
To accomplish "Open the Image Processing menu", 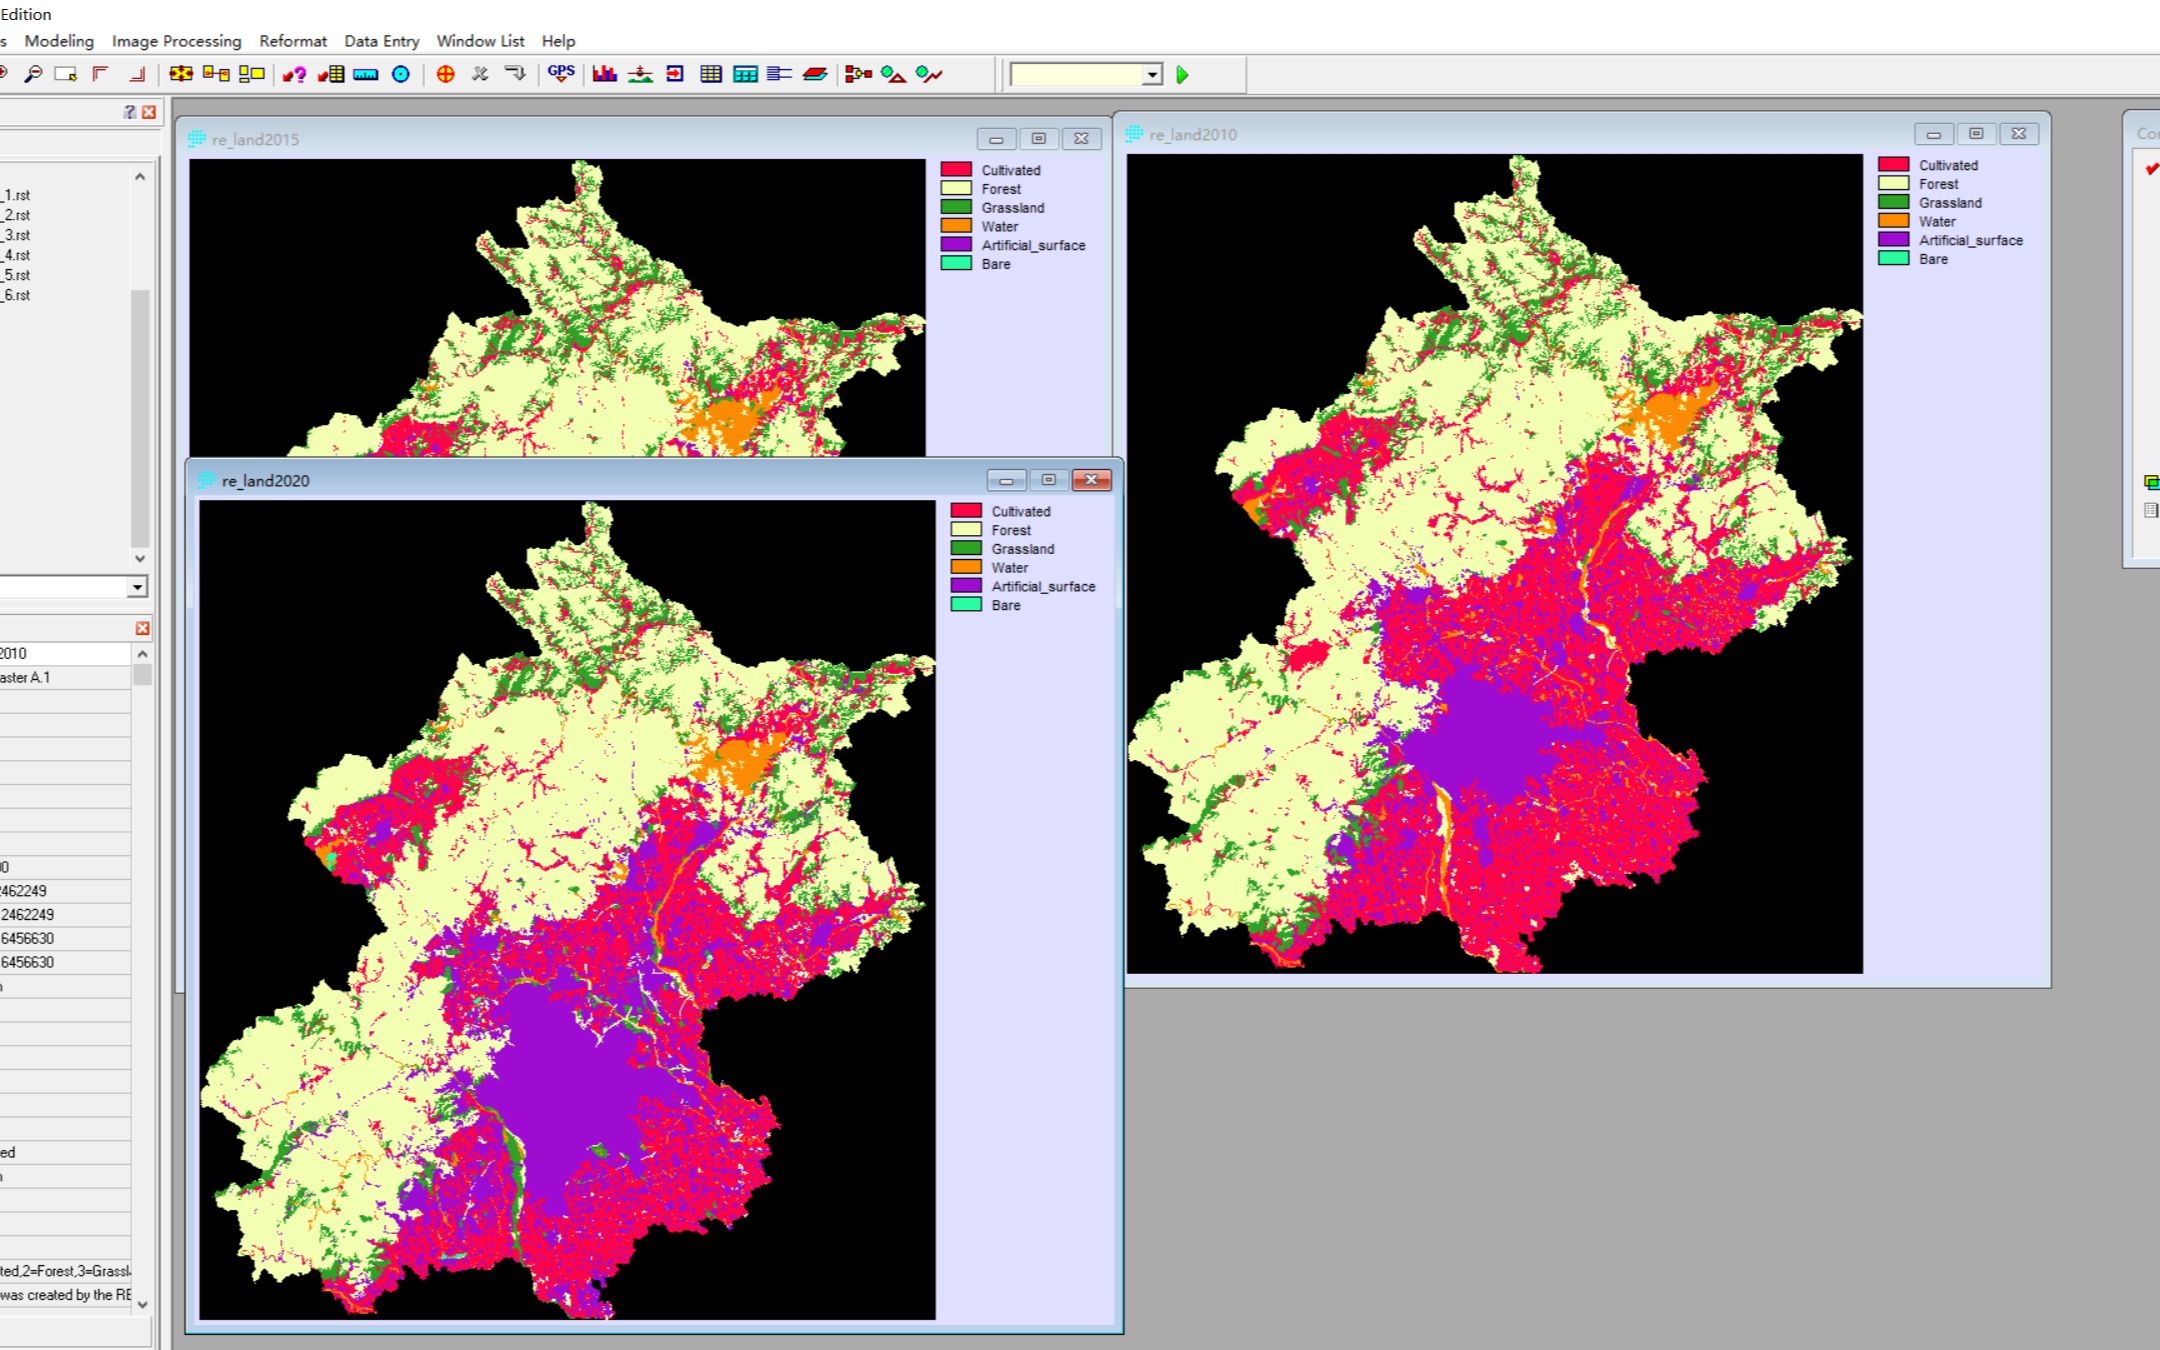I will tap(176, 41).
